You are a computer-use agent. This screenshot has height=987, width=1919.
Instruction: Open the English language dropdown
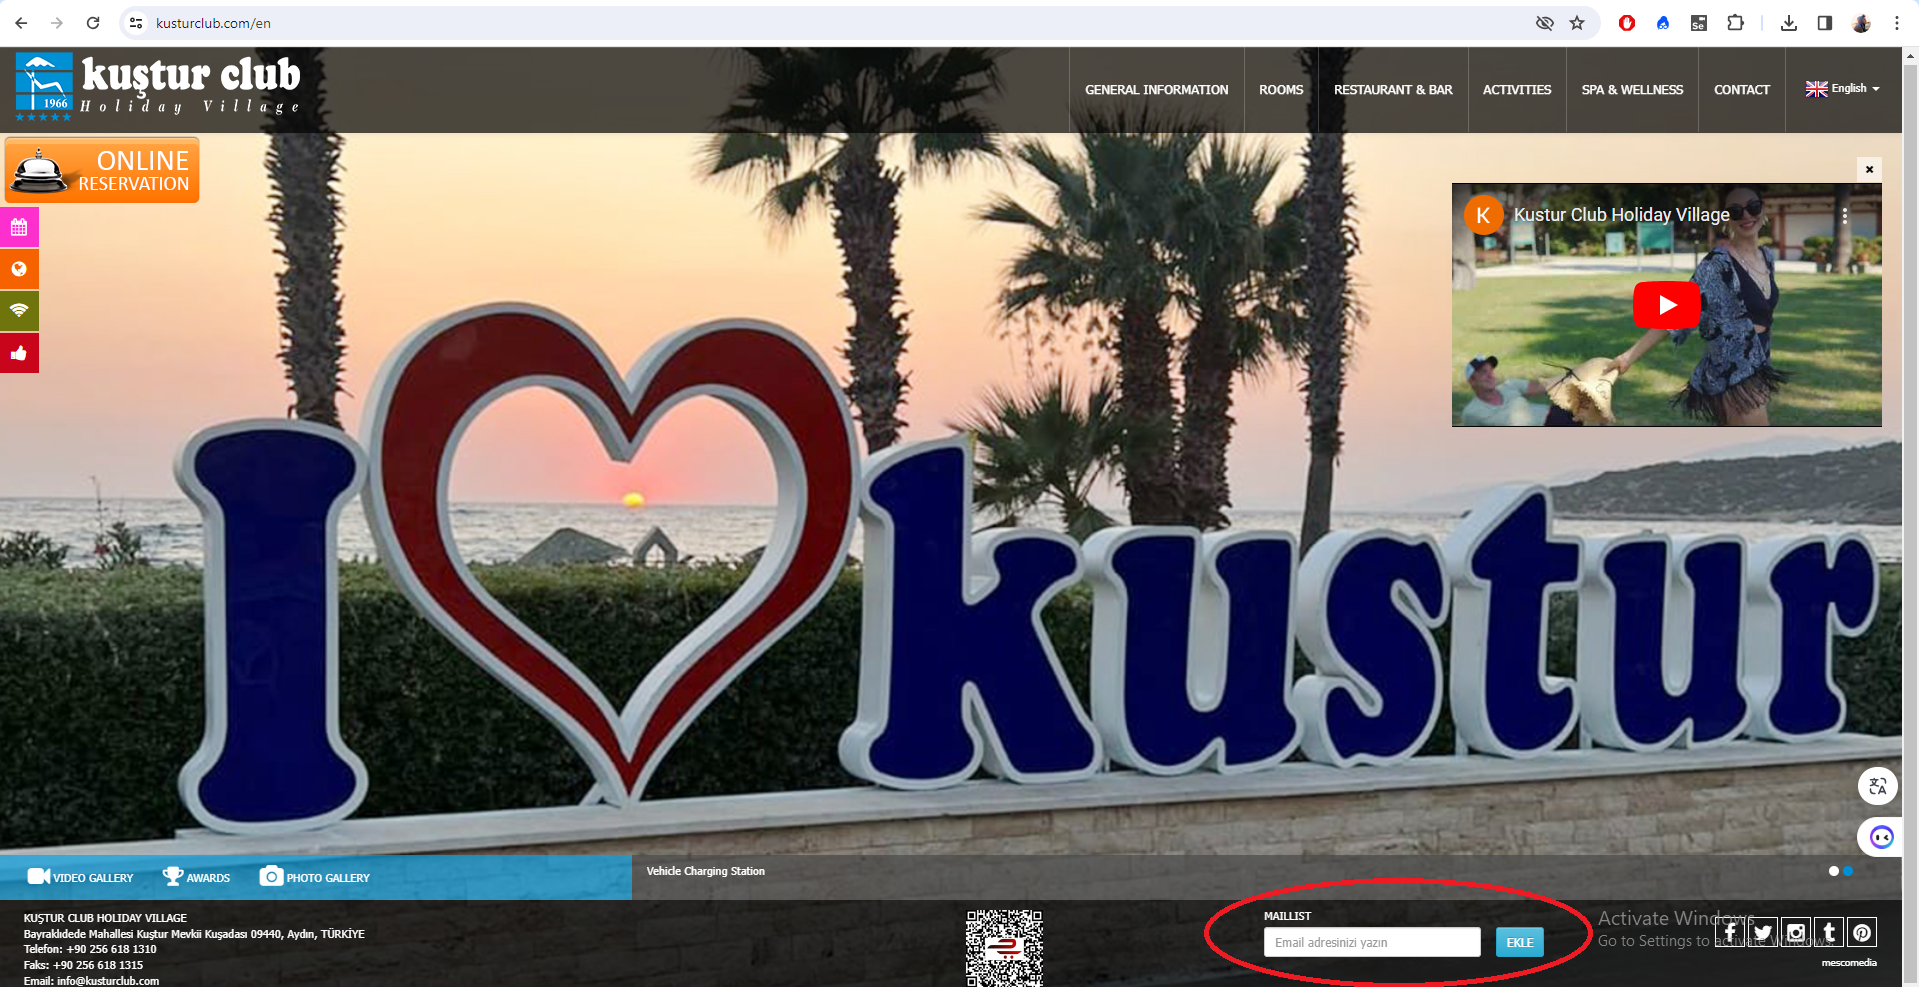[x=1843, y=89]
